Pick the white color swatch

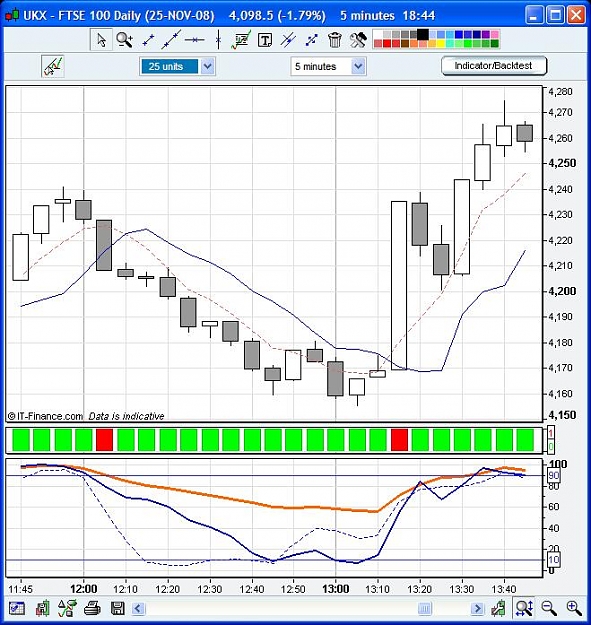378,35
